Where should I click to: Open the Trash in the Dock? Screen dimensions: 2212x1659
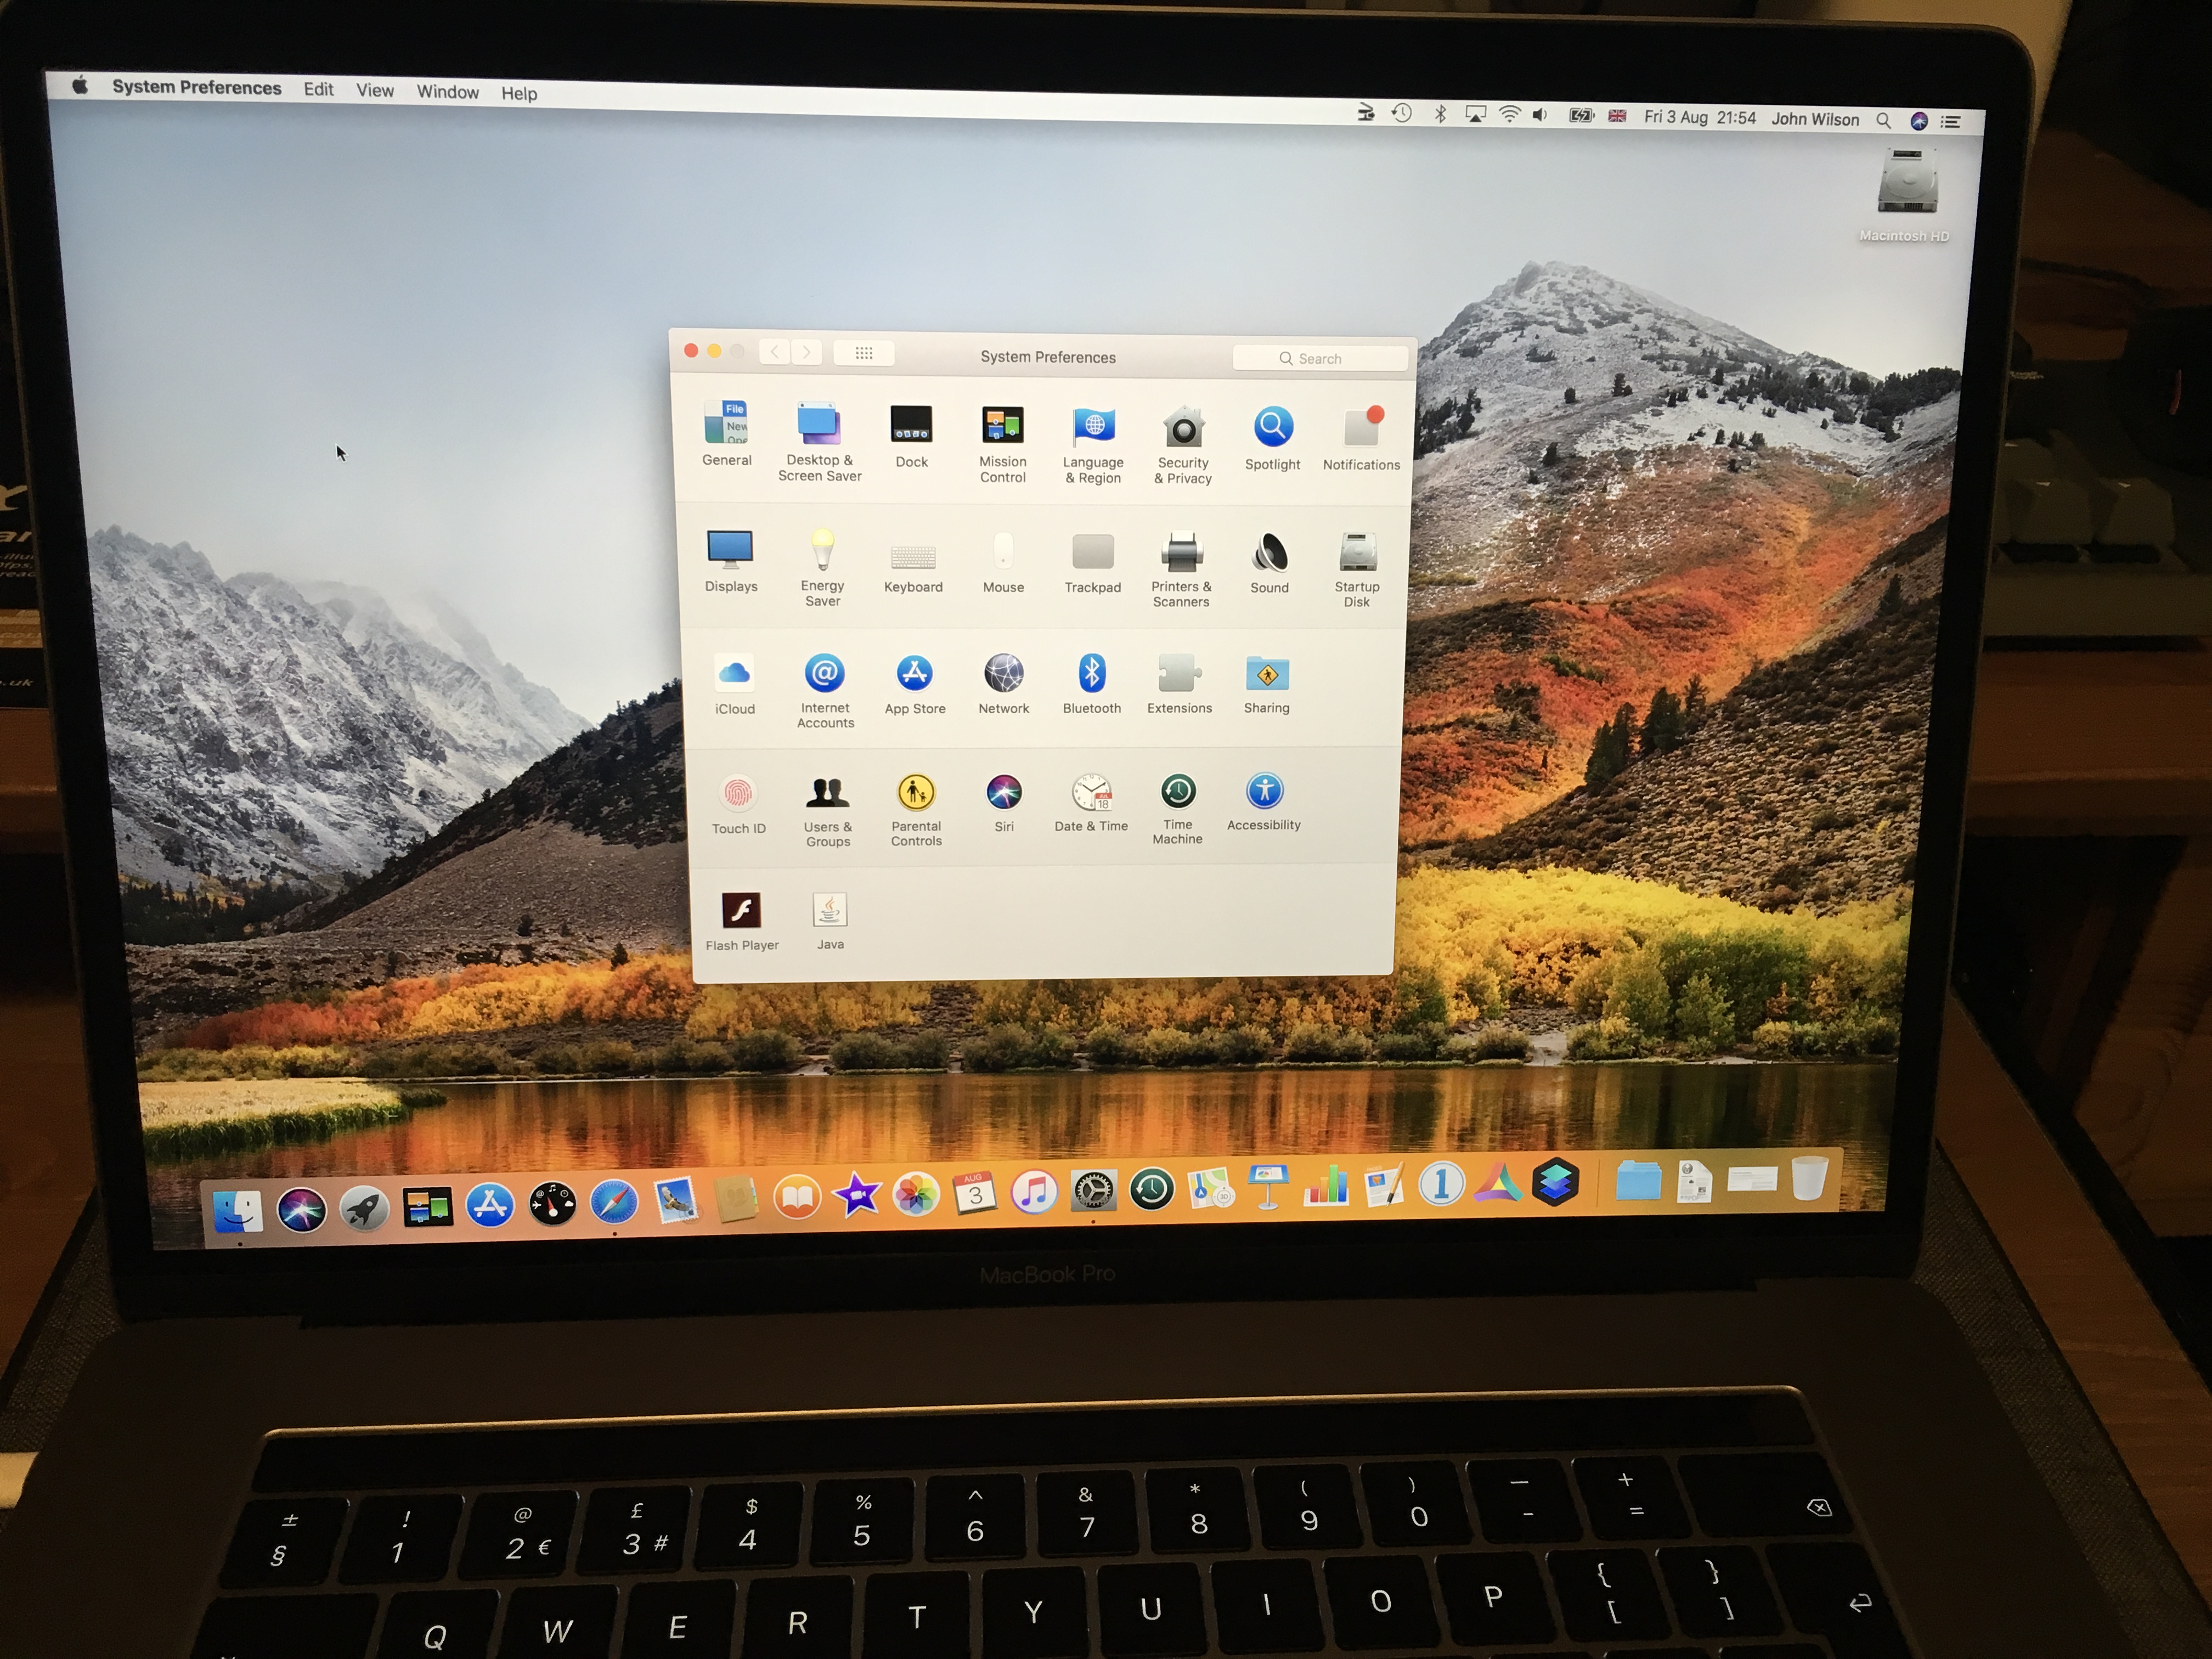(x=1809, y=1178)
